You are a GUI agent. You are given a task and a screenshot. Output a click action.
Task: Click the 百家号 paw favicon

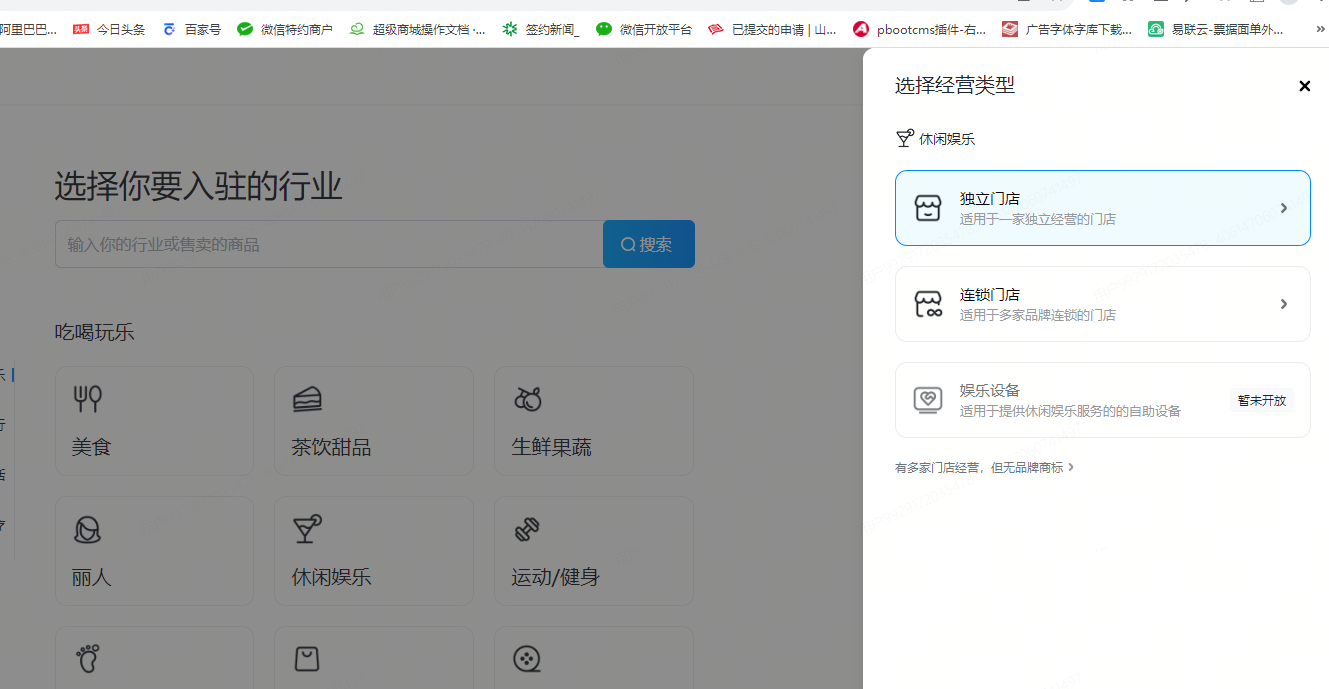[169, 29]
